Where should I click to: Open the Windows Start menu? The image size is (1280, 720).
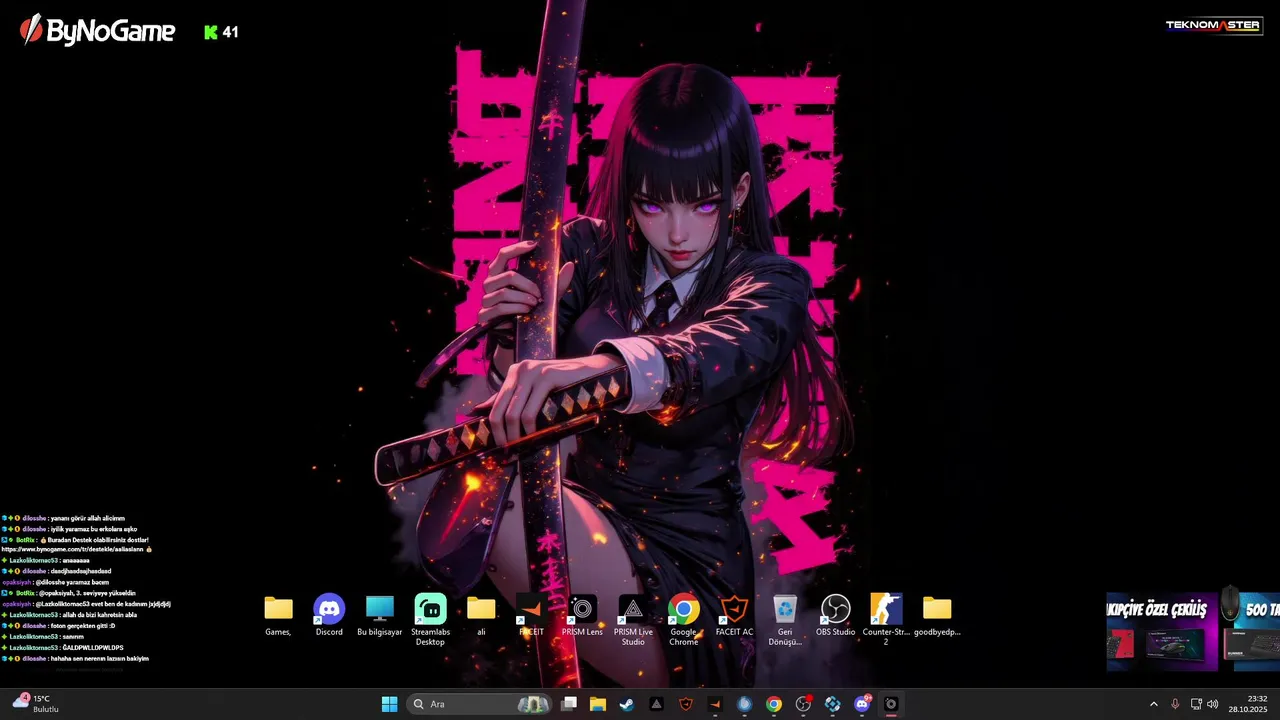pyautogui.click(x=389, y=704)
